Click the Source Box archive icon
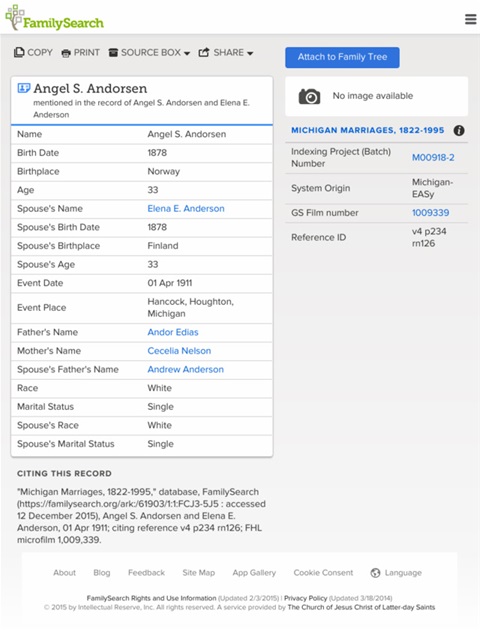The image size is (480, 631). (113, 52)
